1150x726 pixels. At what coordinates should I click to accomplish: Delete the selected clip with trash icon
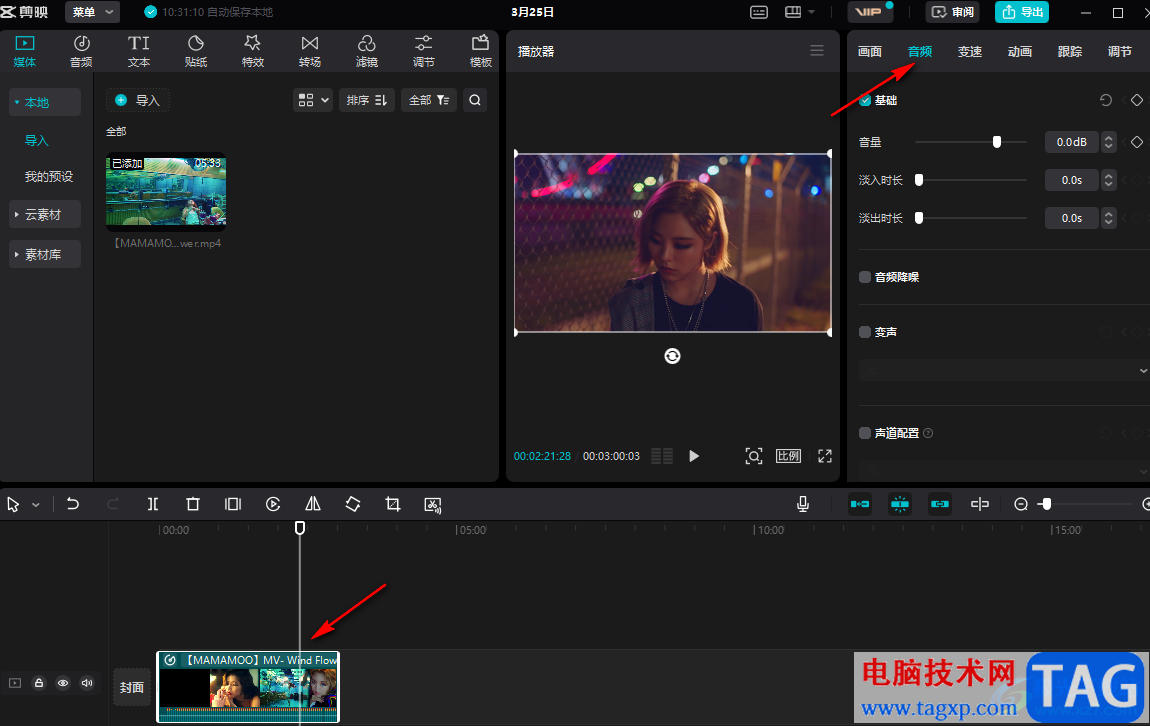(193, 505)
